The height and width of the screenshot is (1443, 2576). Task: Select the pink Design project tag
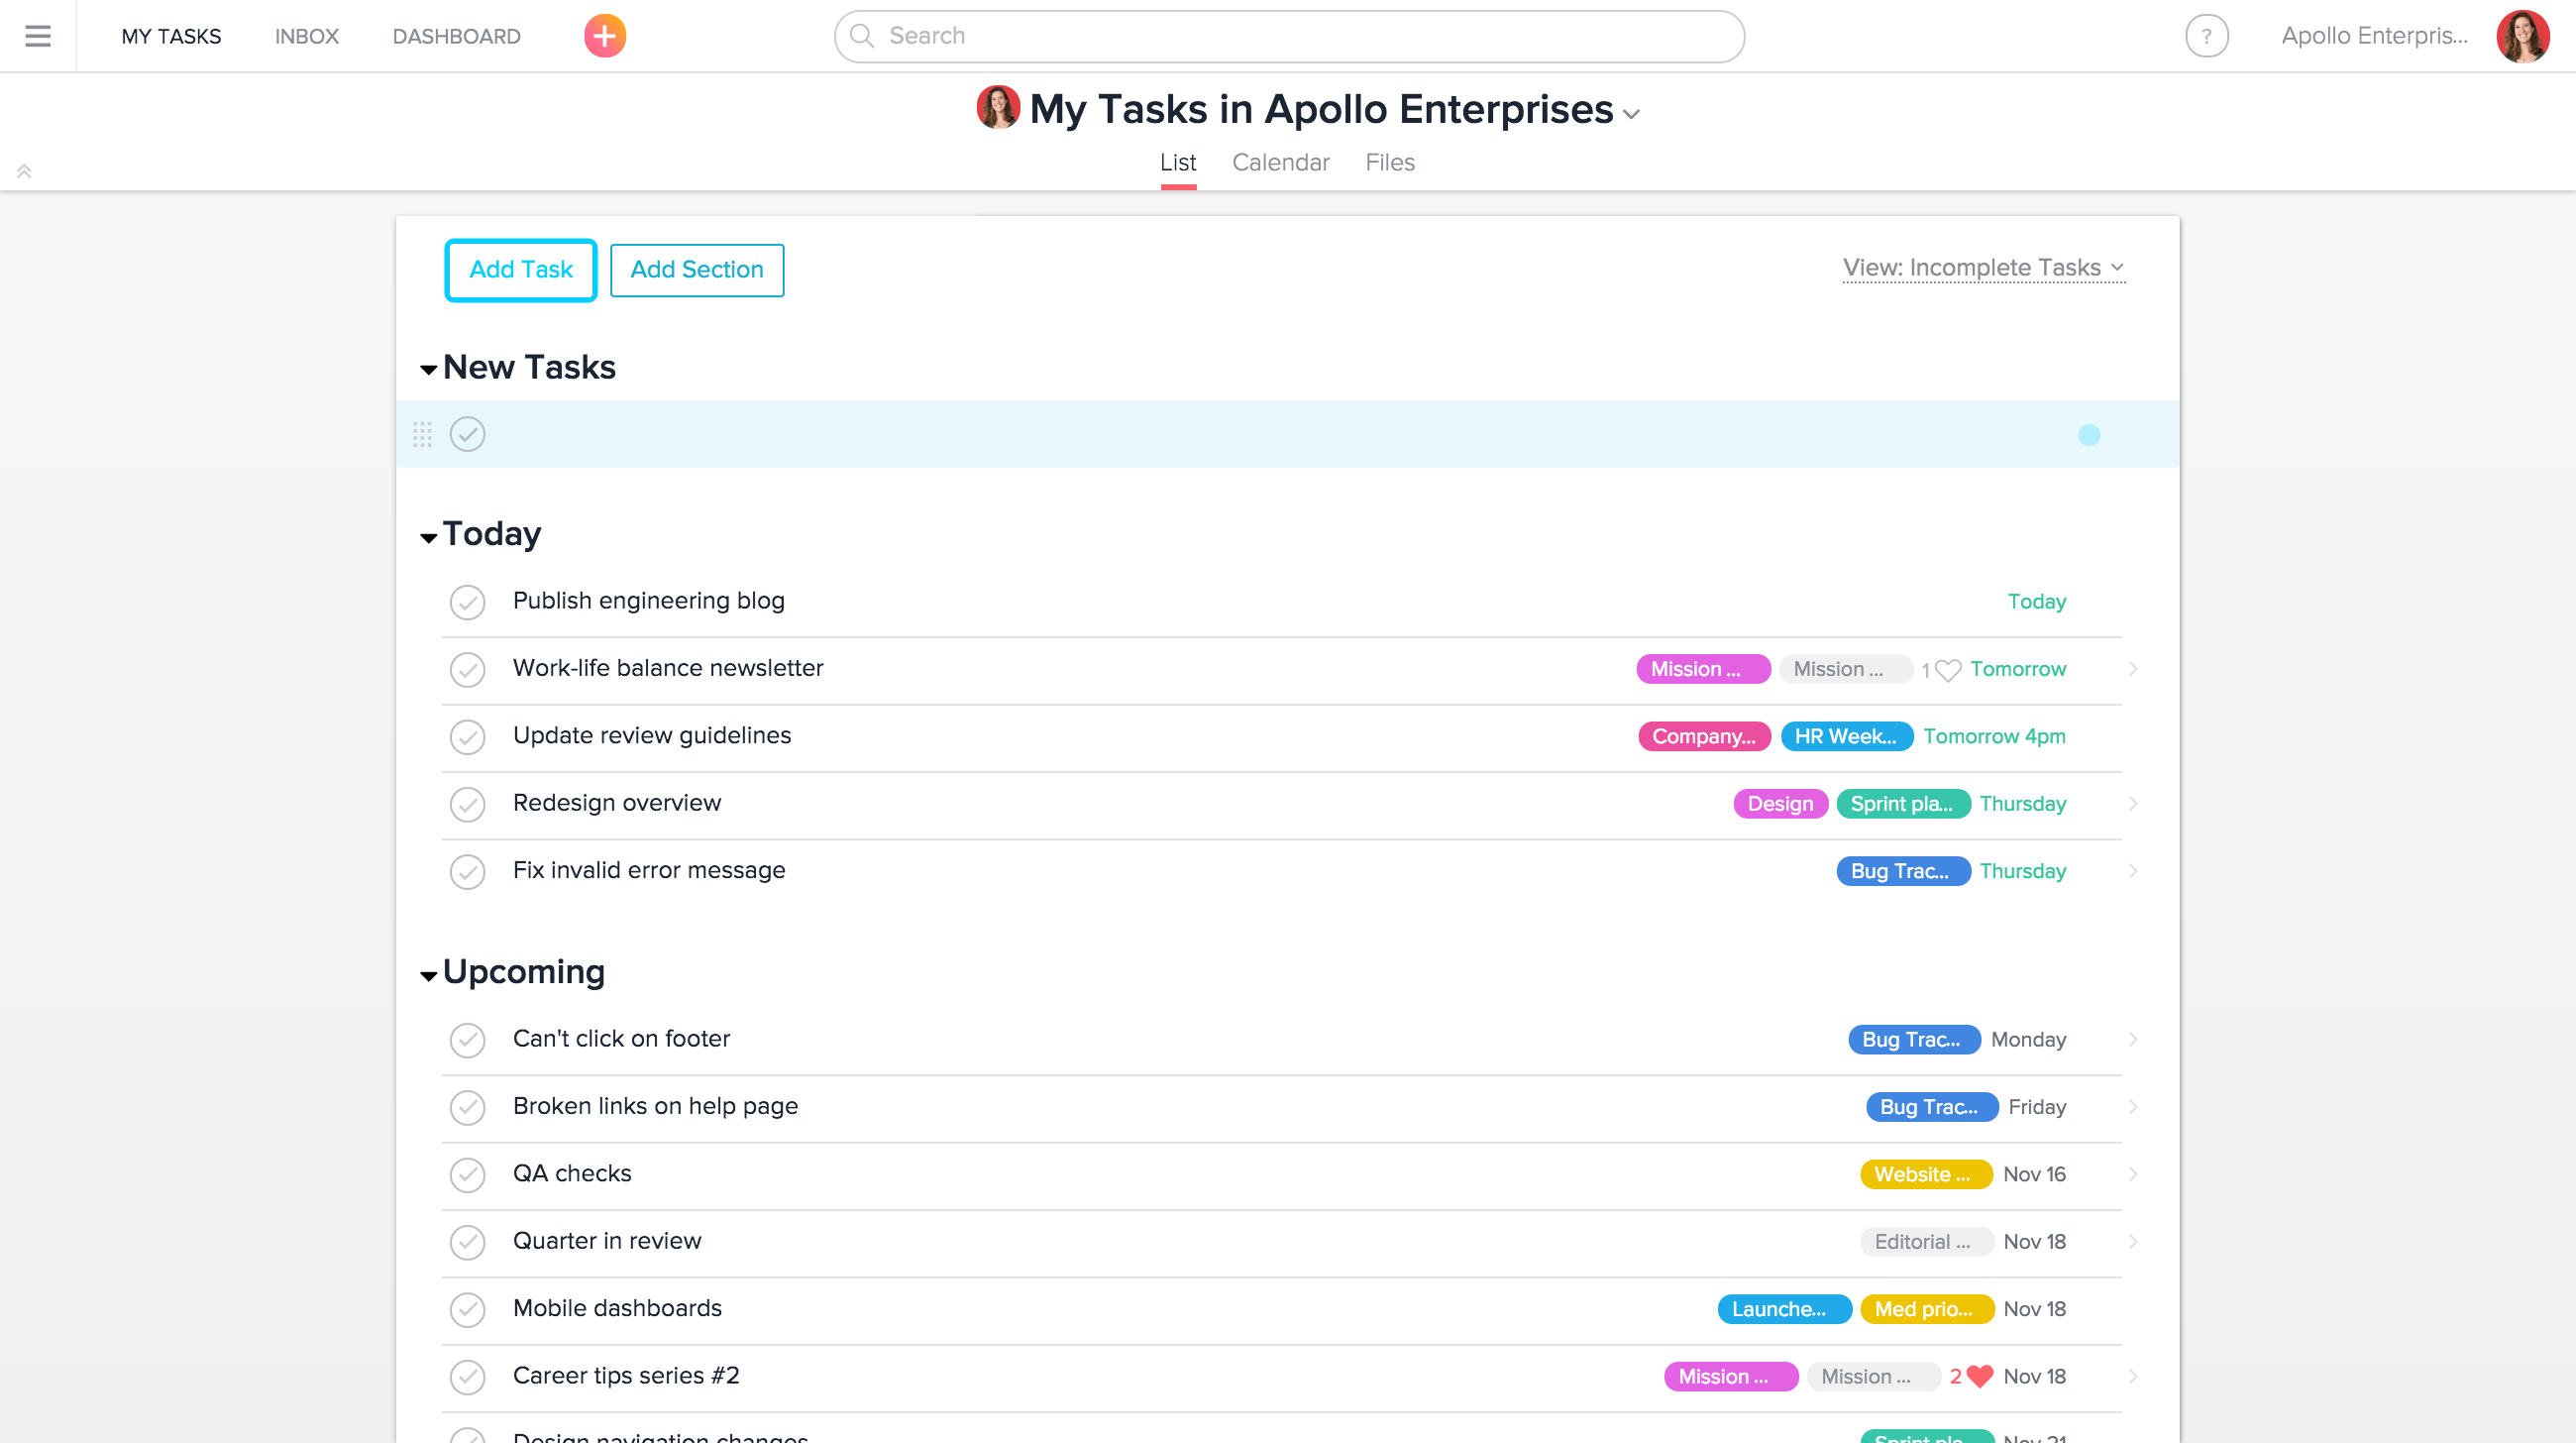tap(1780, 803)
